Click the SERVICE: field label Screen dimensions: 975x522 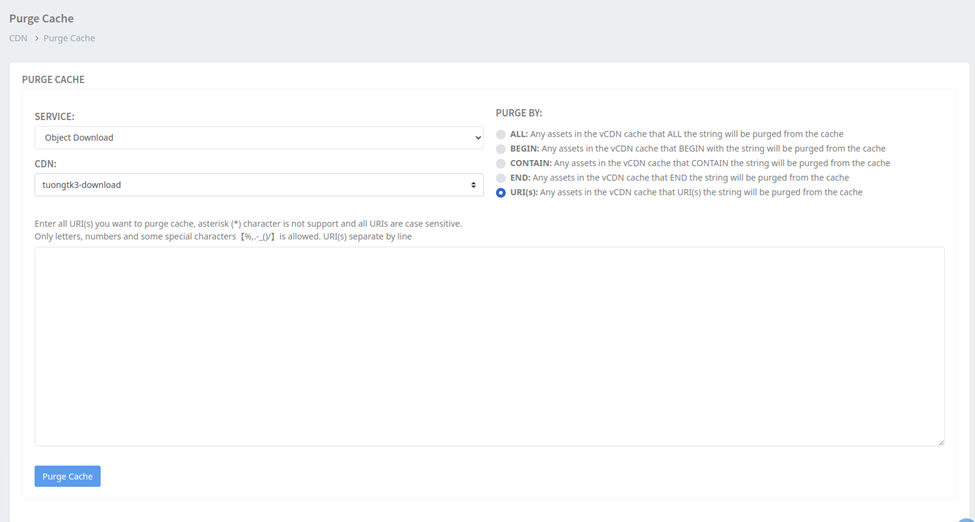[54, 116]
